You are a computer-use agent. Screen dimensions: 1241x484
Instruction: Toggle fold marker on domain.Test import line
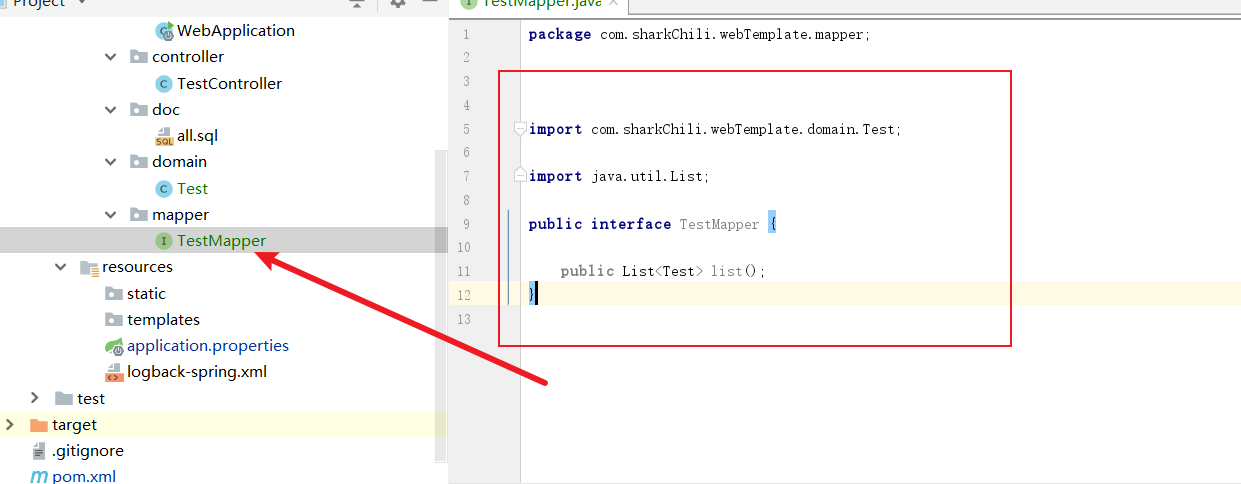pyautogui.click(x=519, y=129)
